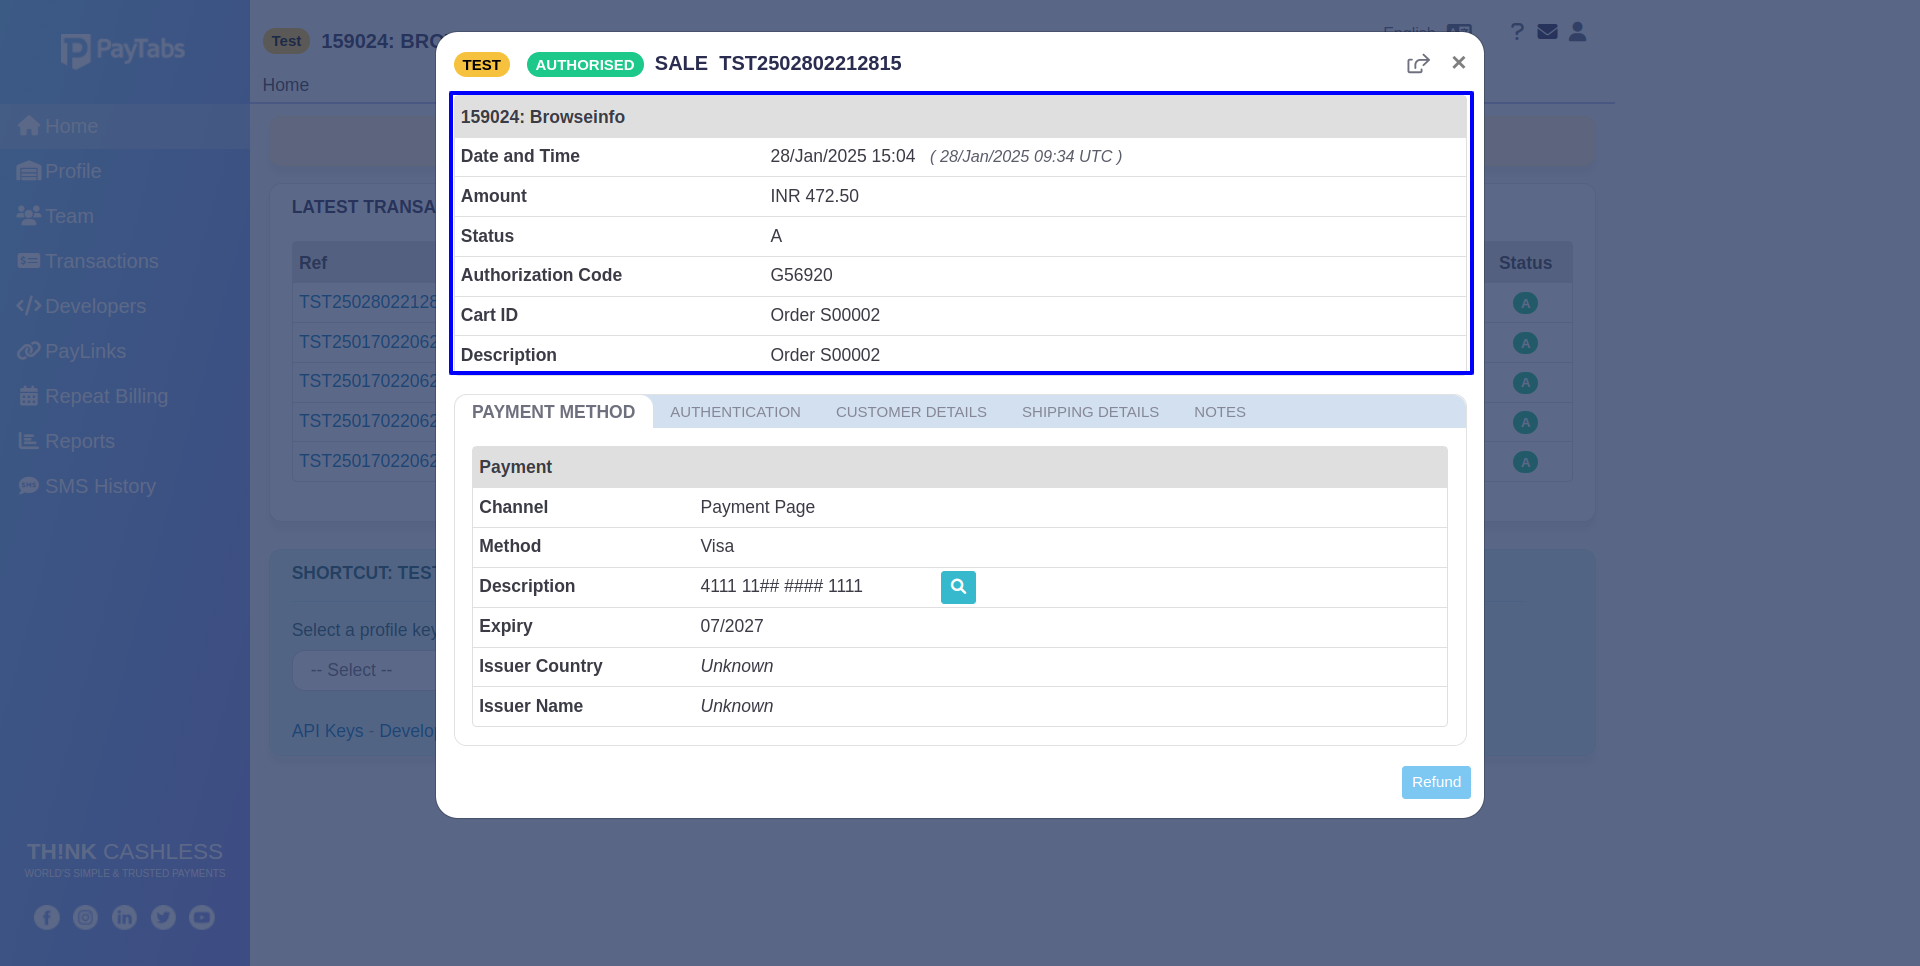Switch to the Customer Details tab

pos(910,412)
